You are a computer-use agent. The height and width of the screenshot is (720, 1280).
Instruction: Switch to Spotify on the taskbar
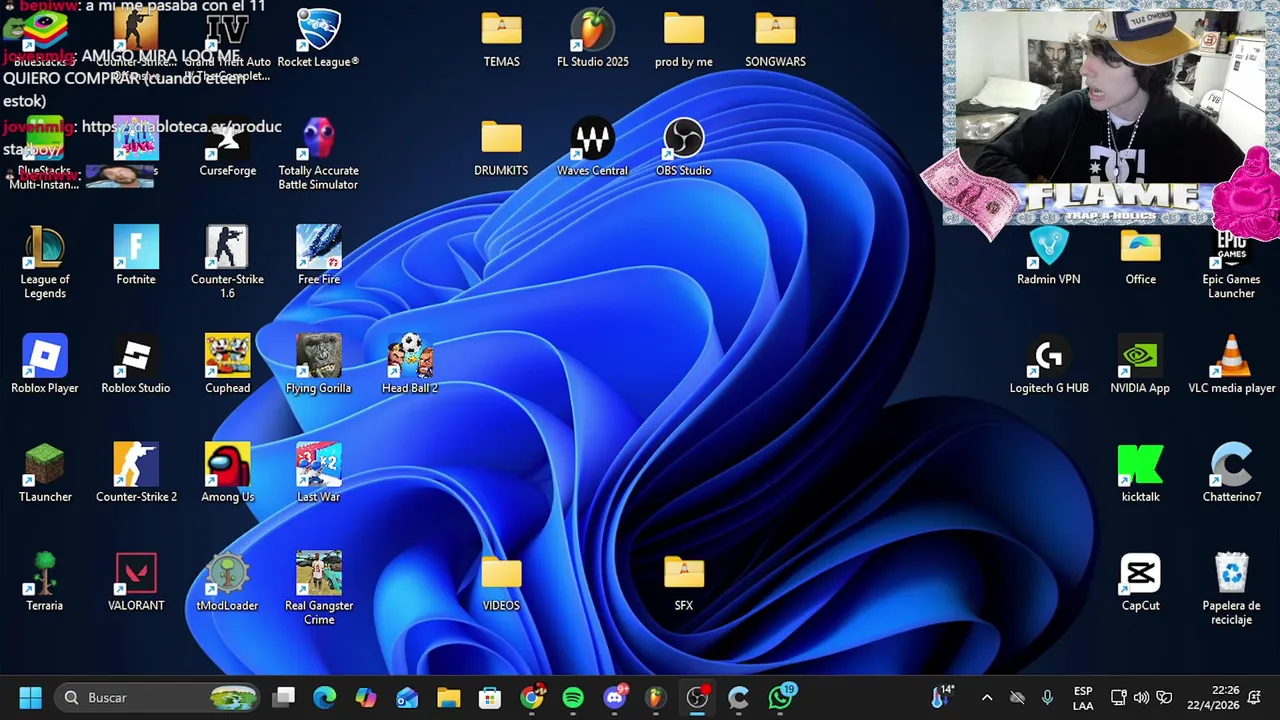[573, 697]
